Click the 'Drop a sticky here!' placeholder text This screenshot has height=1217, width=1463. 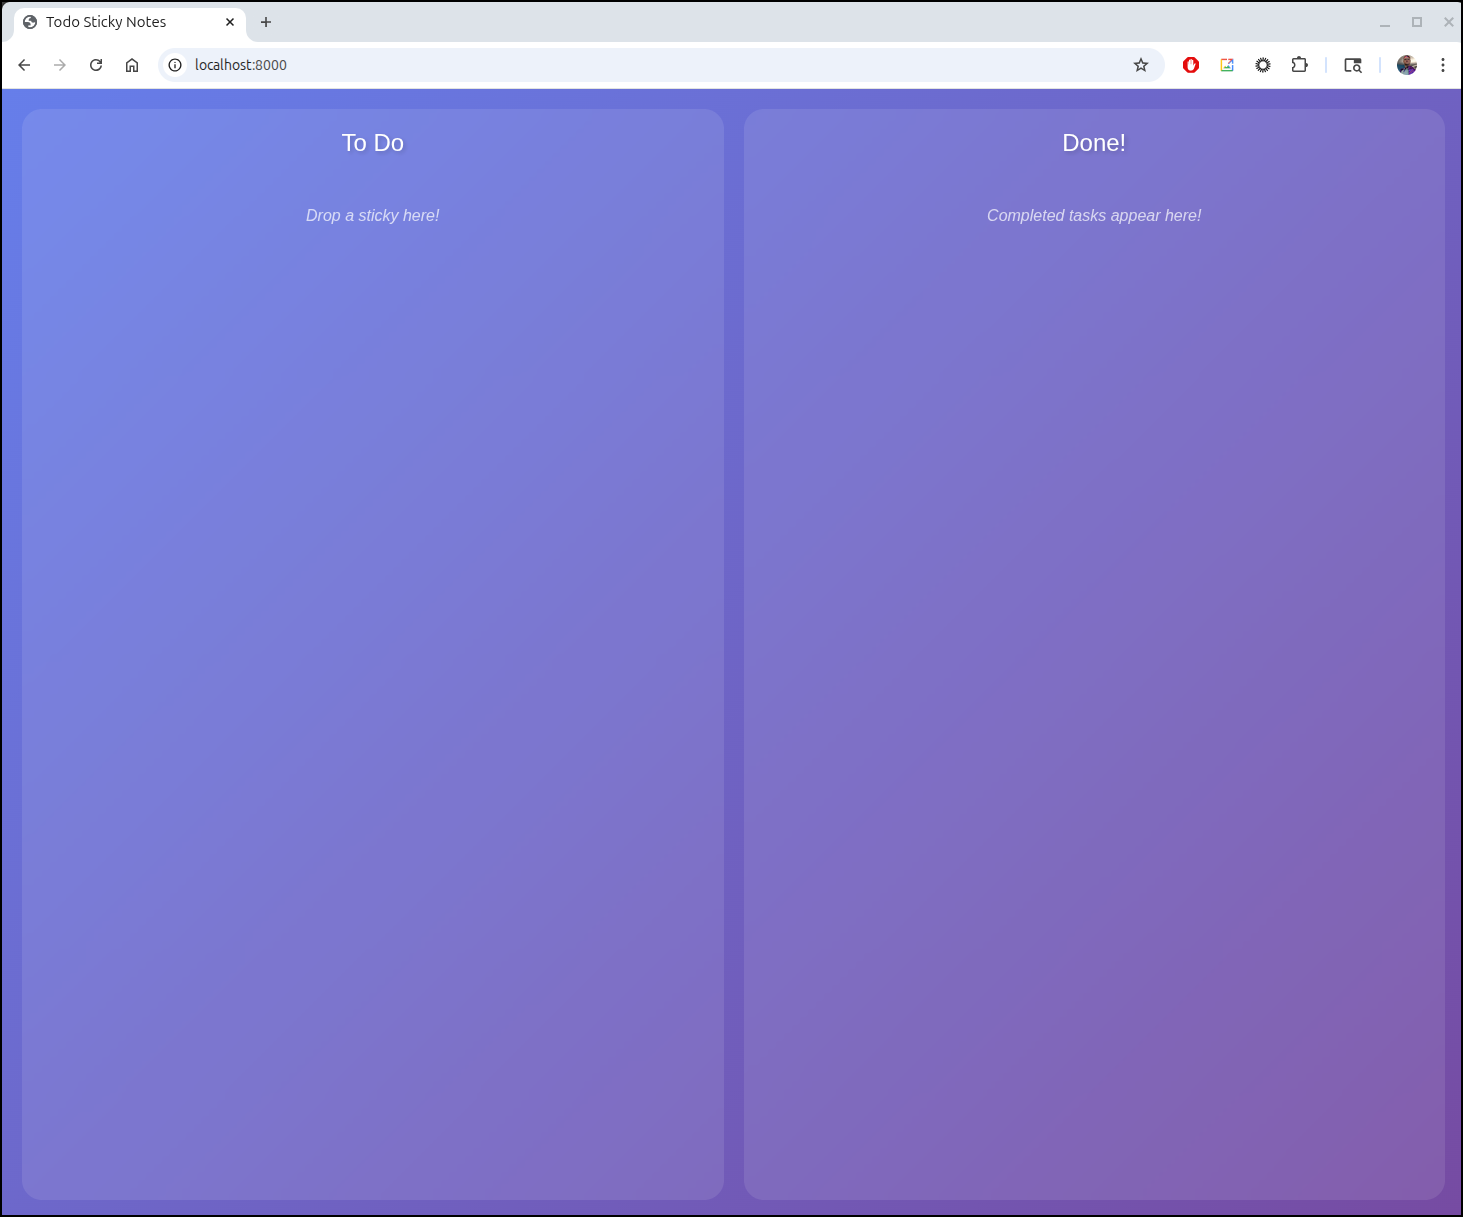click(372, 215)
